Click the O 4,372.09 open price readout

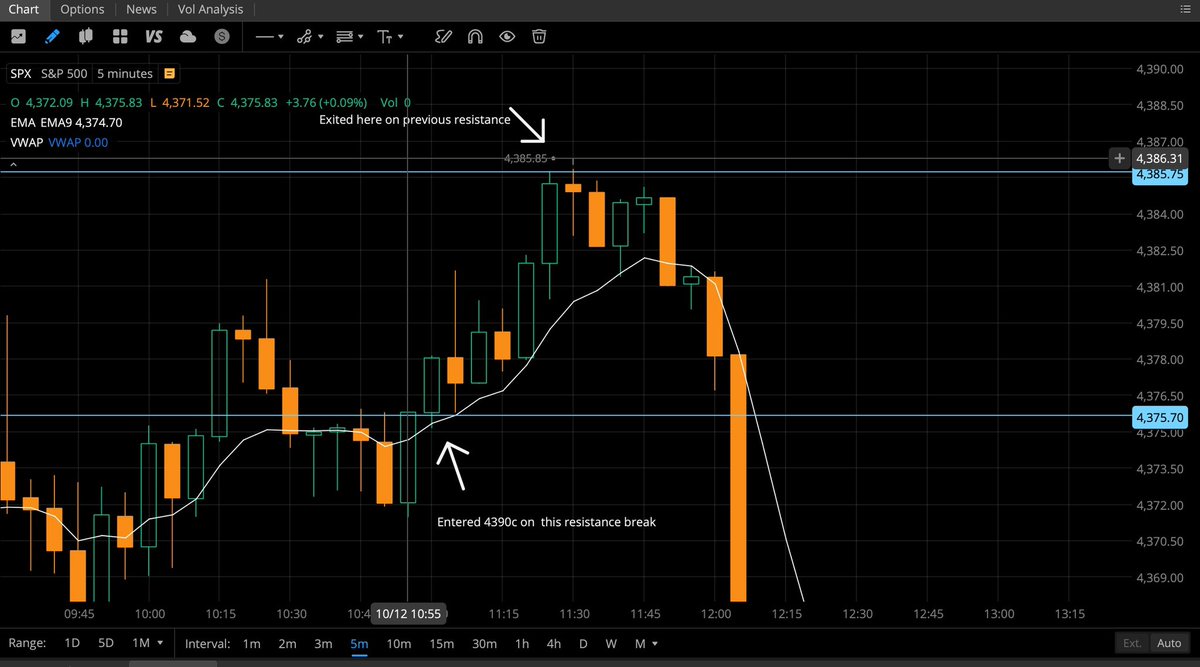[41, 102]
